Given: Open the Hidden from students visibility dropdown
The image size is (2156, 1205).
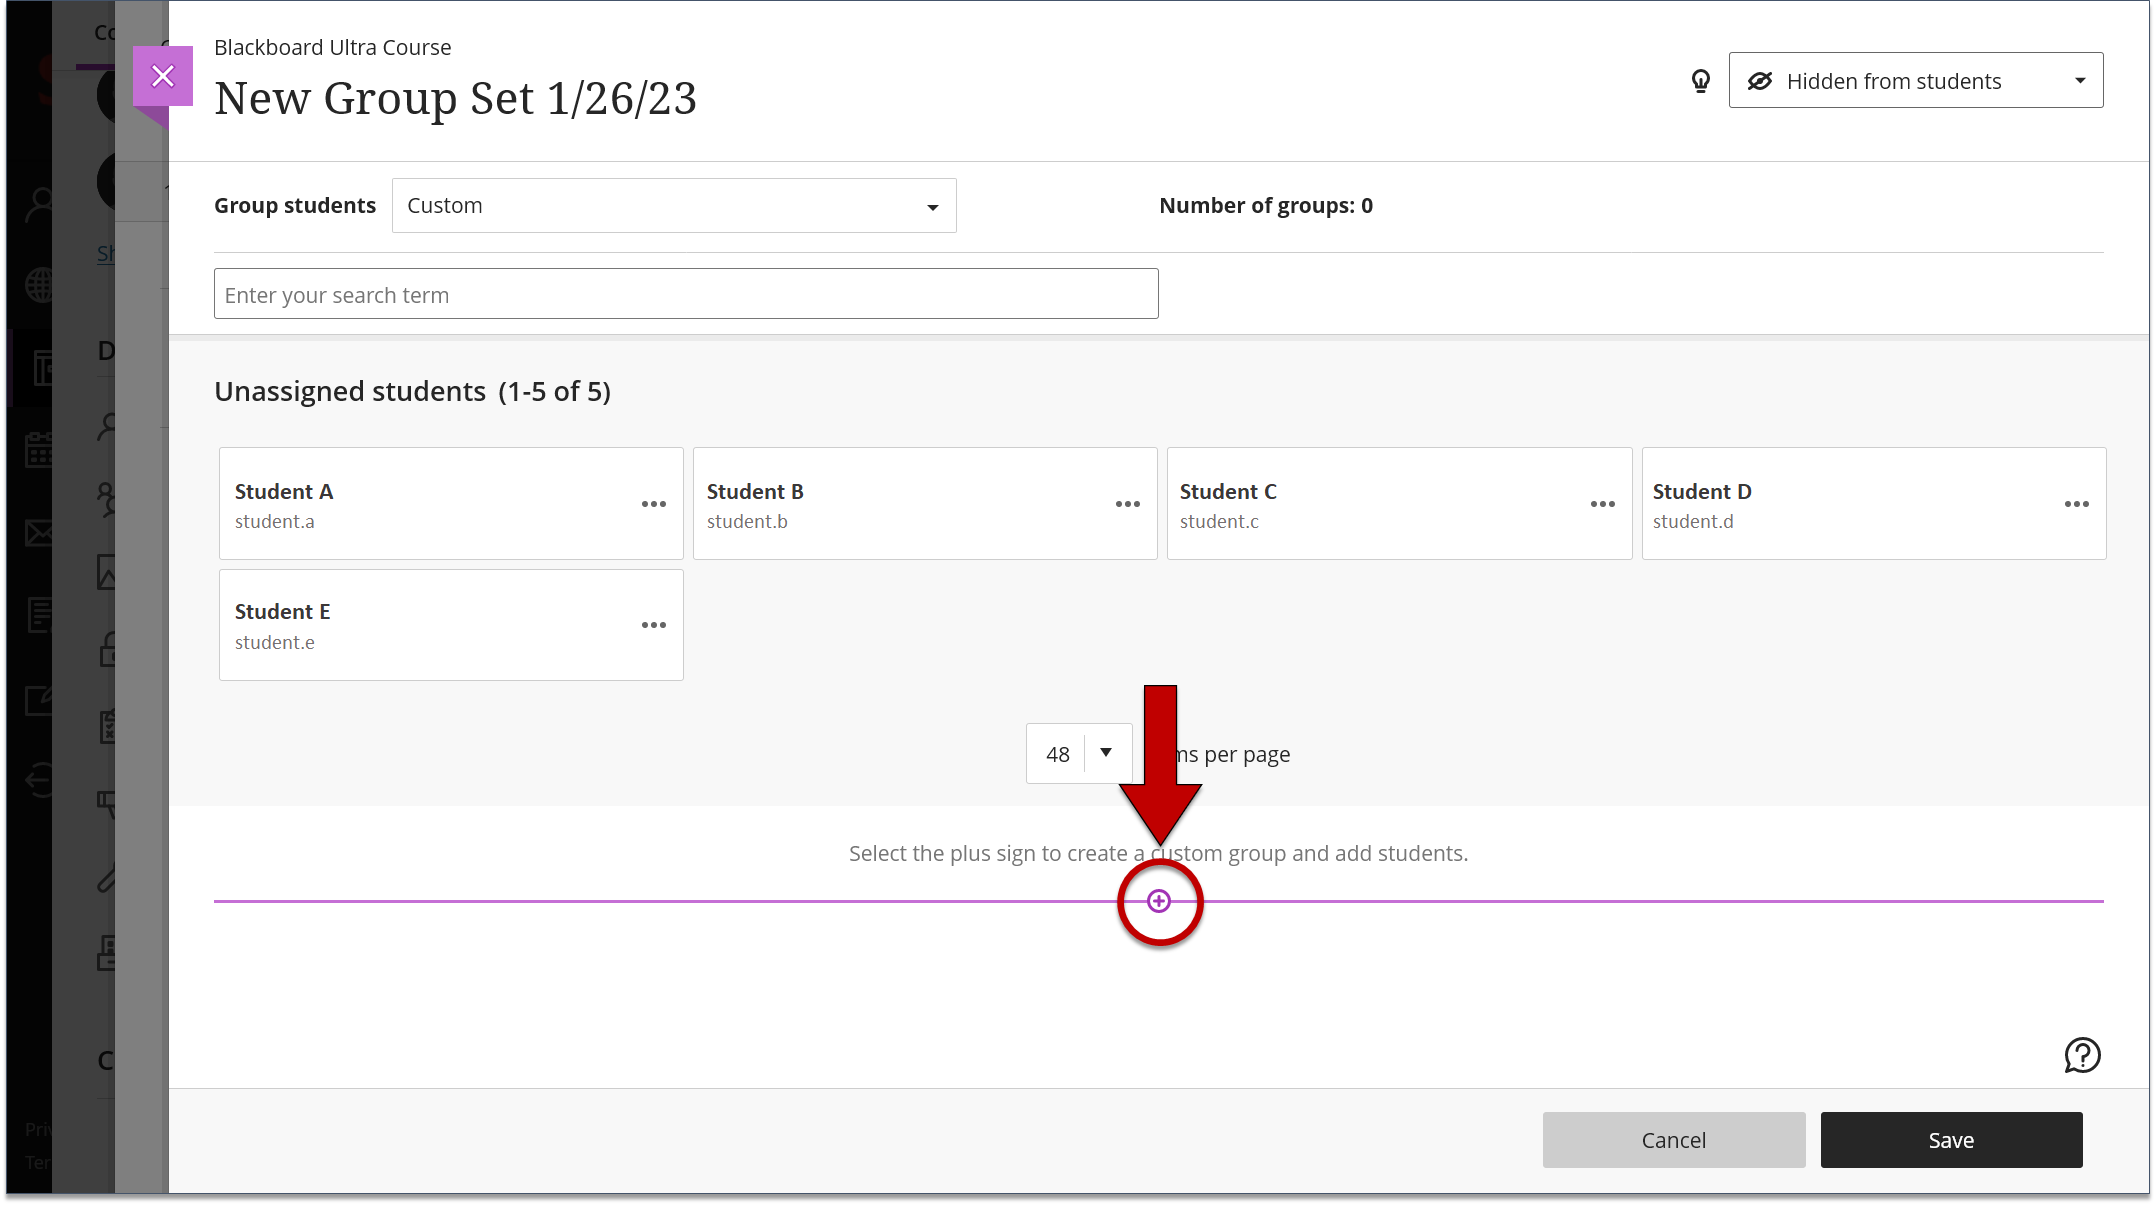Looking at the screenshot, I should point(1914,80).
